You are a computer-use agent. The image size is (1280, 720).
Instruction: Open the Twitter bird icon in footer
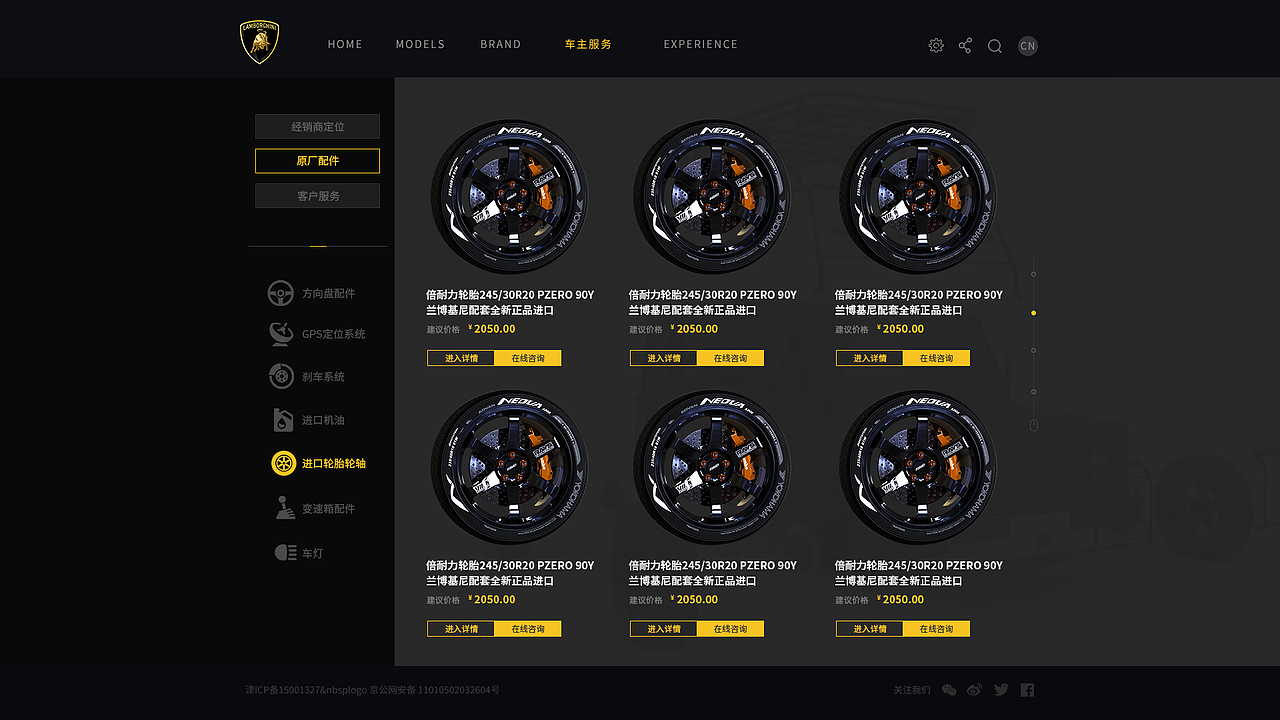click(x=1001, y=690)
